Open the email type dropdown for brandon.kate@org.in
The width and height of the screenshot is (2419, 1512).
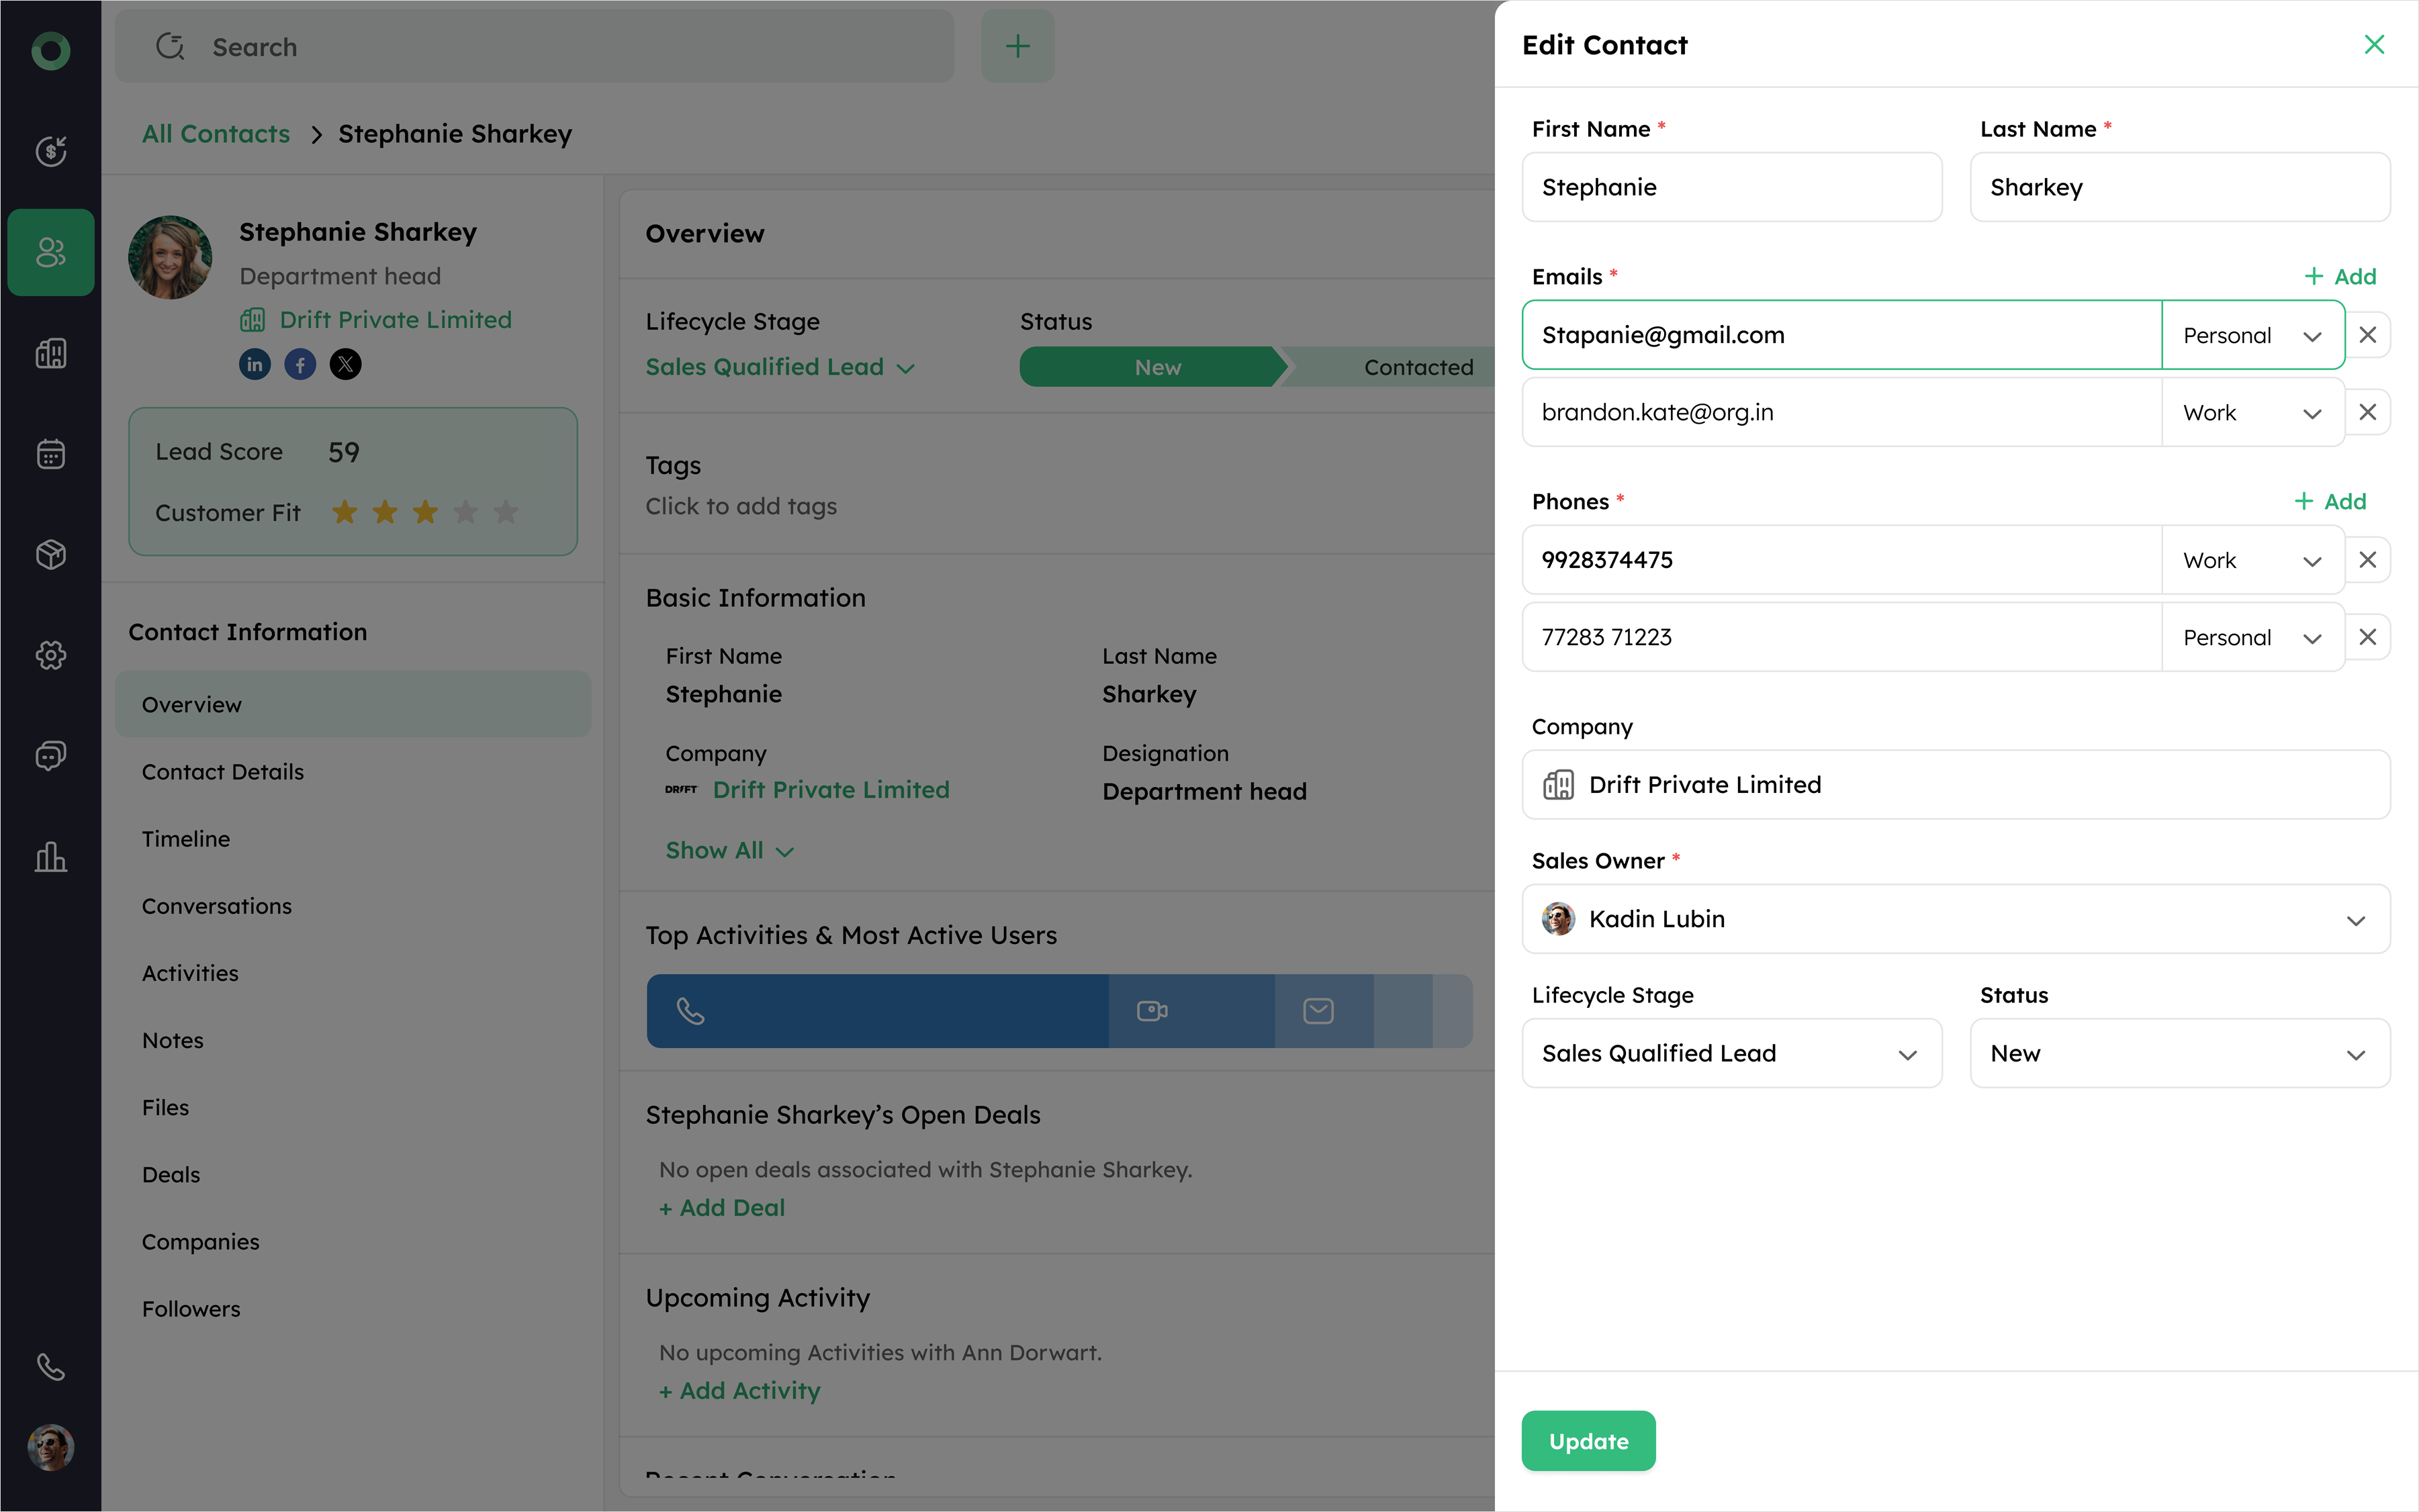tap(2252, 412)
